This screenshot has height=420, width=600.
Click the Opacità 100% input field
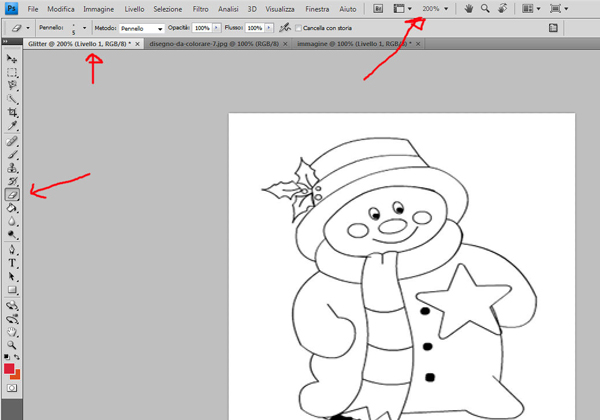[x=202, y=28]
